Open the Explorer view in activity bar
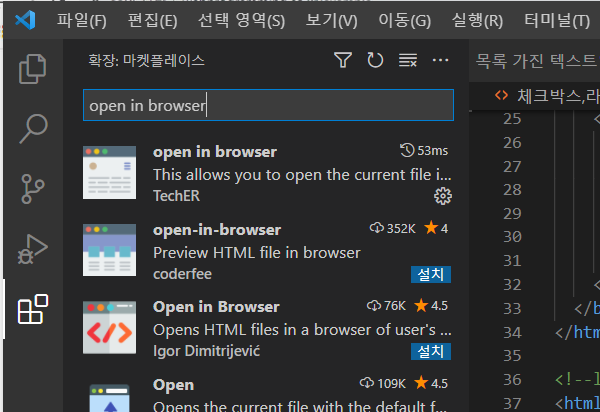The image size is (600, 412). point(33,69)
